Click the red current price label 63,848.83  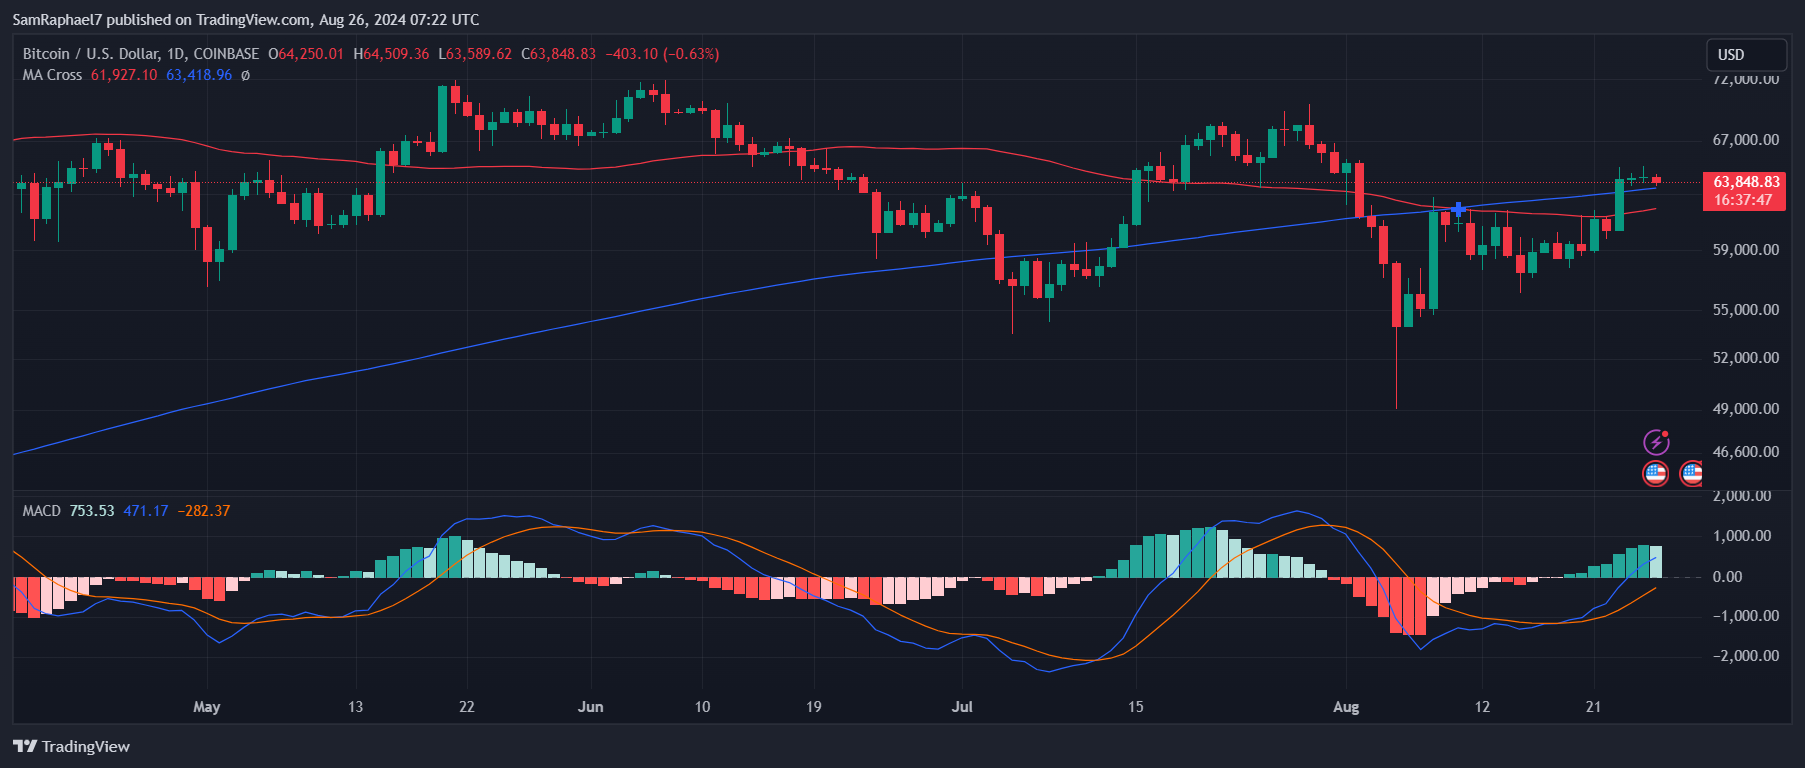[x=1746, y=182]
